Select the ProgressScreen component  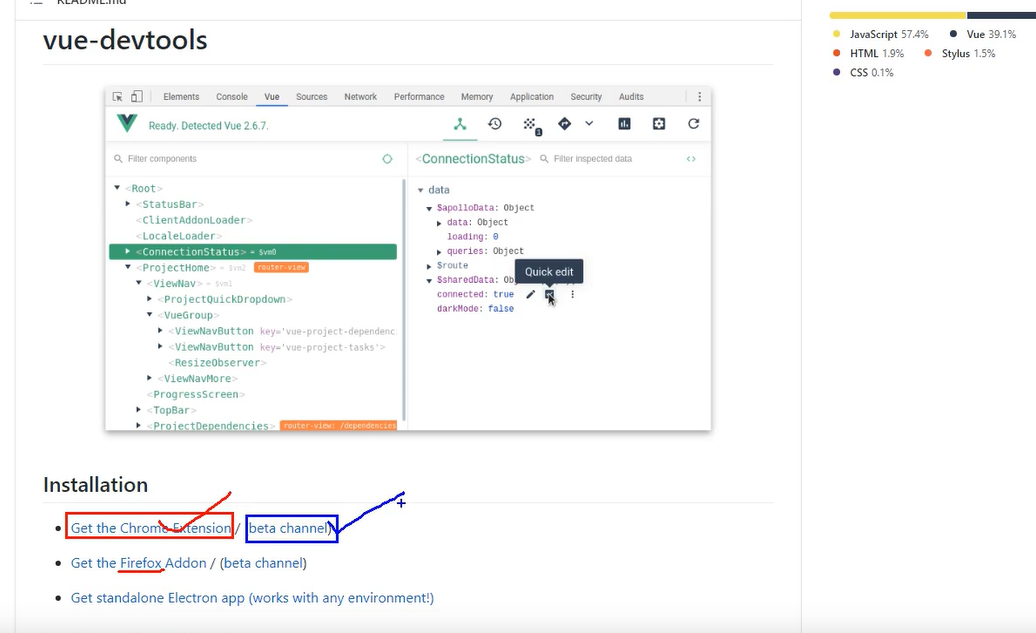tap(196, 394)
